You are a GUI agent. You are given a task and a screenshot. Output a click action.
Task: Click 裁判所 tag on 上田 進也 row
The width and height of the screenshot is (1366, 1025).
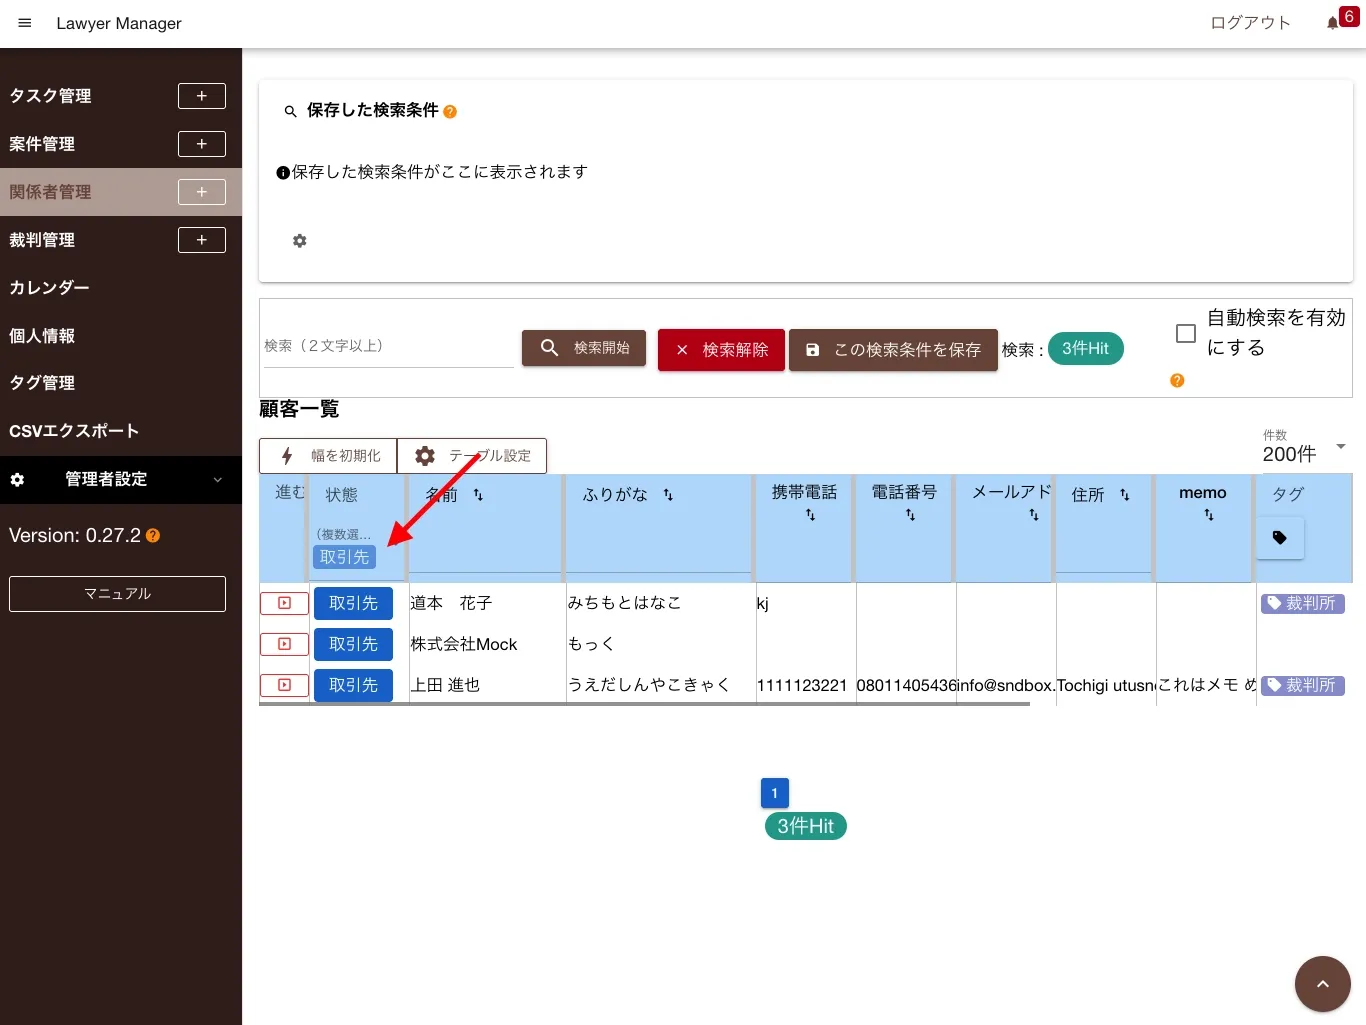[1302, 685]
